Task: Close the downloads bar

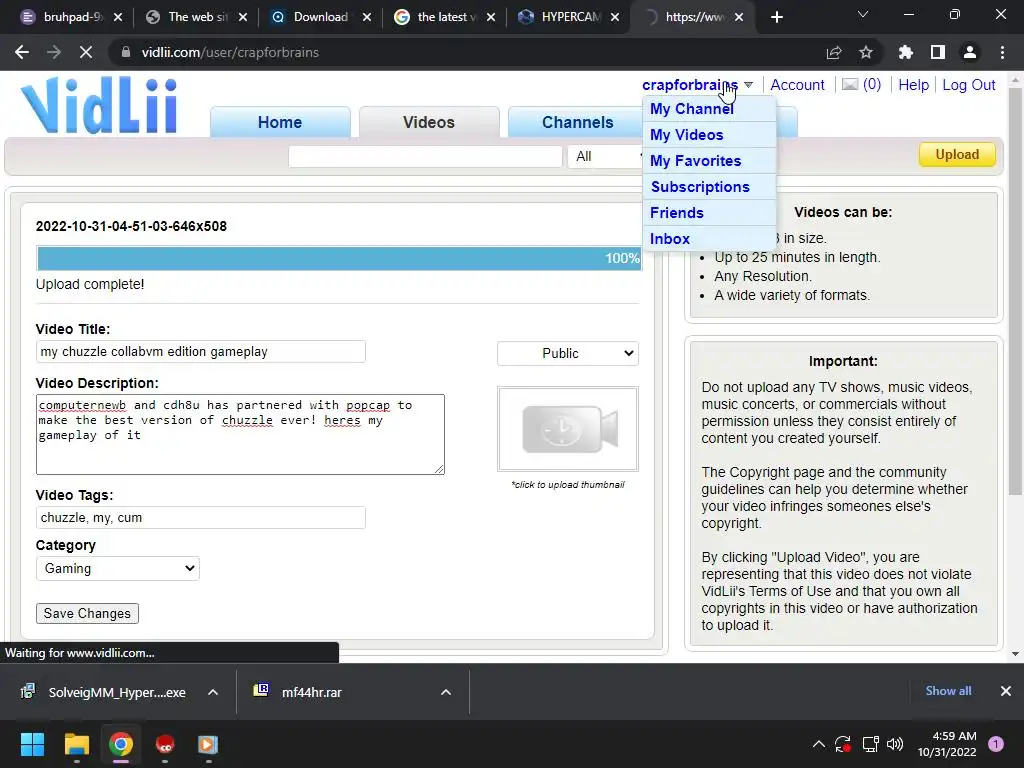Action: click(x=1006, y=691)
